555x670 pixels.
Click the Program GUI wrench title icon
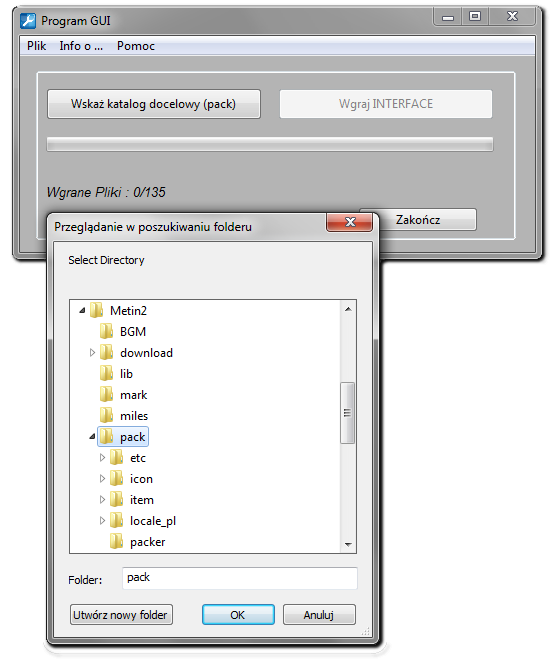(28, 21)
